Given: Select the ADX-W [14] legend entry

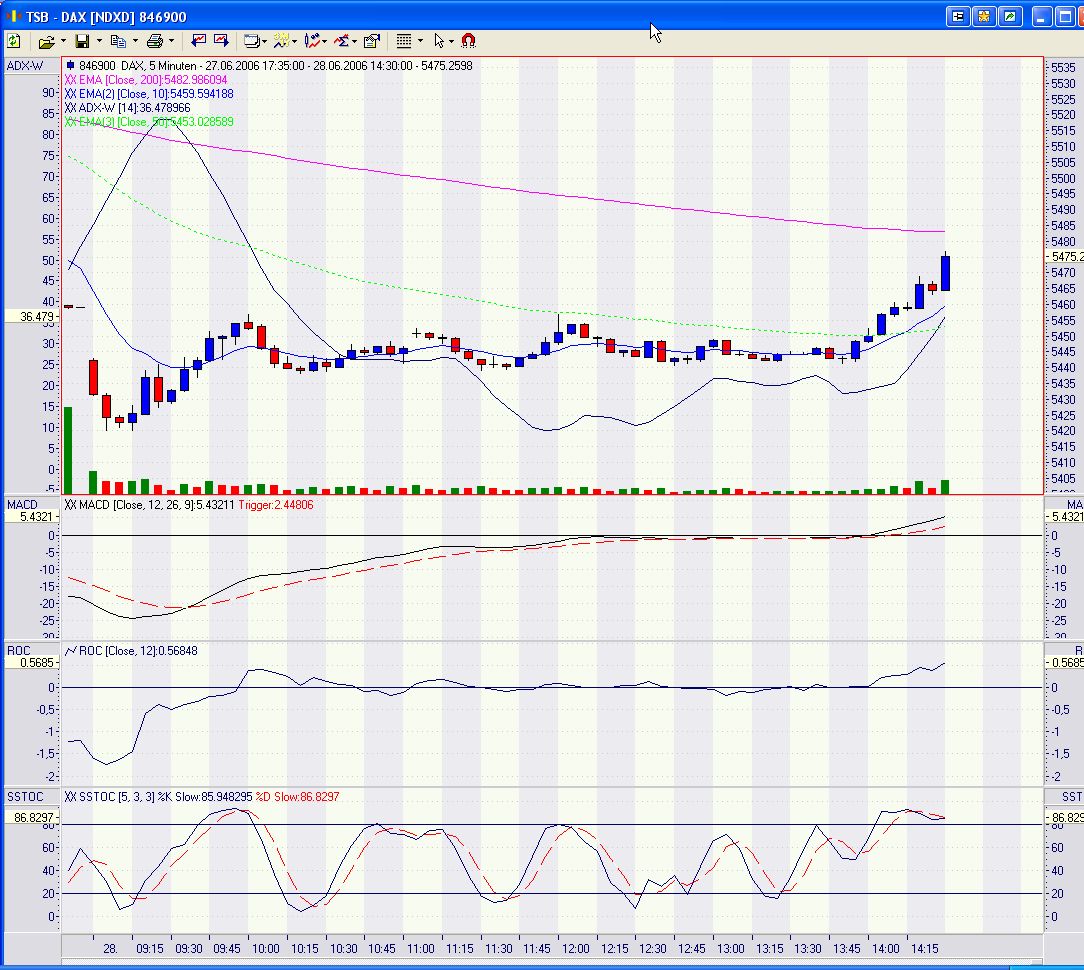Looking at the screenshot, I should tap(127, 107).
